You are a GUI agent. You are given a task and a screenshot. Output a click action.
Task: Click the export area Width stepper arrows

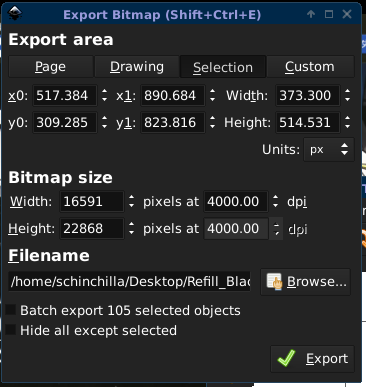point(348,95)
